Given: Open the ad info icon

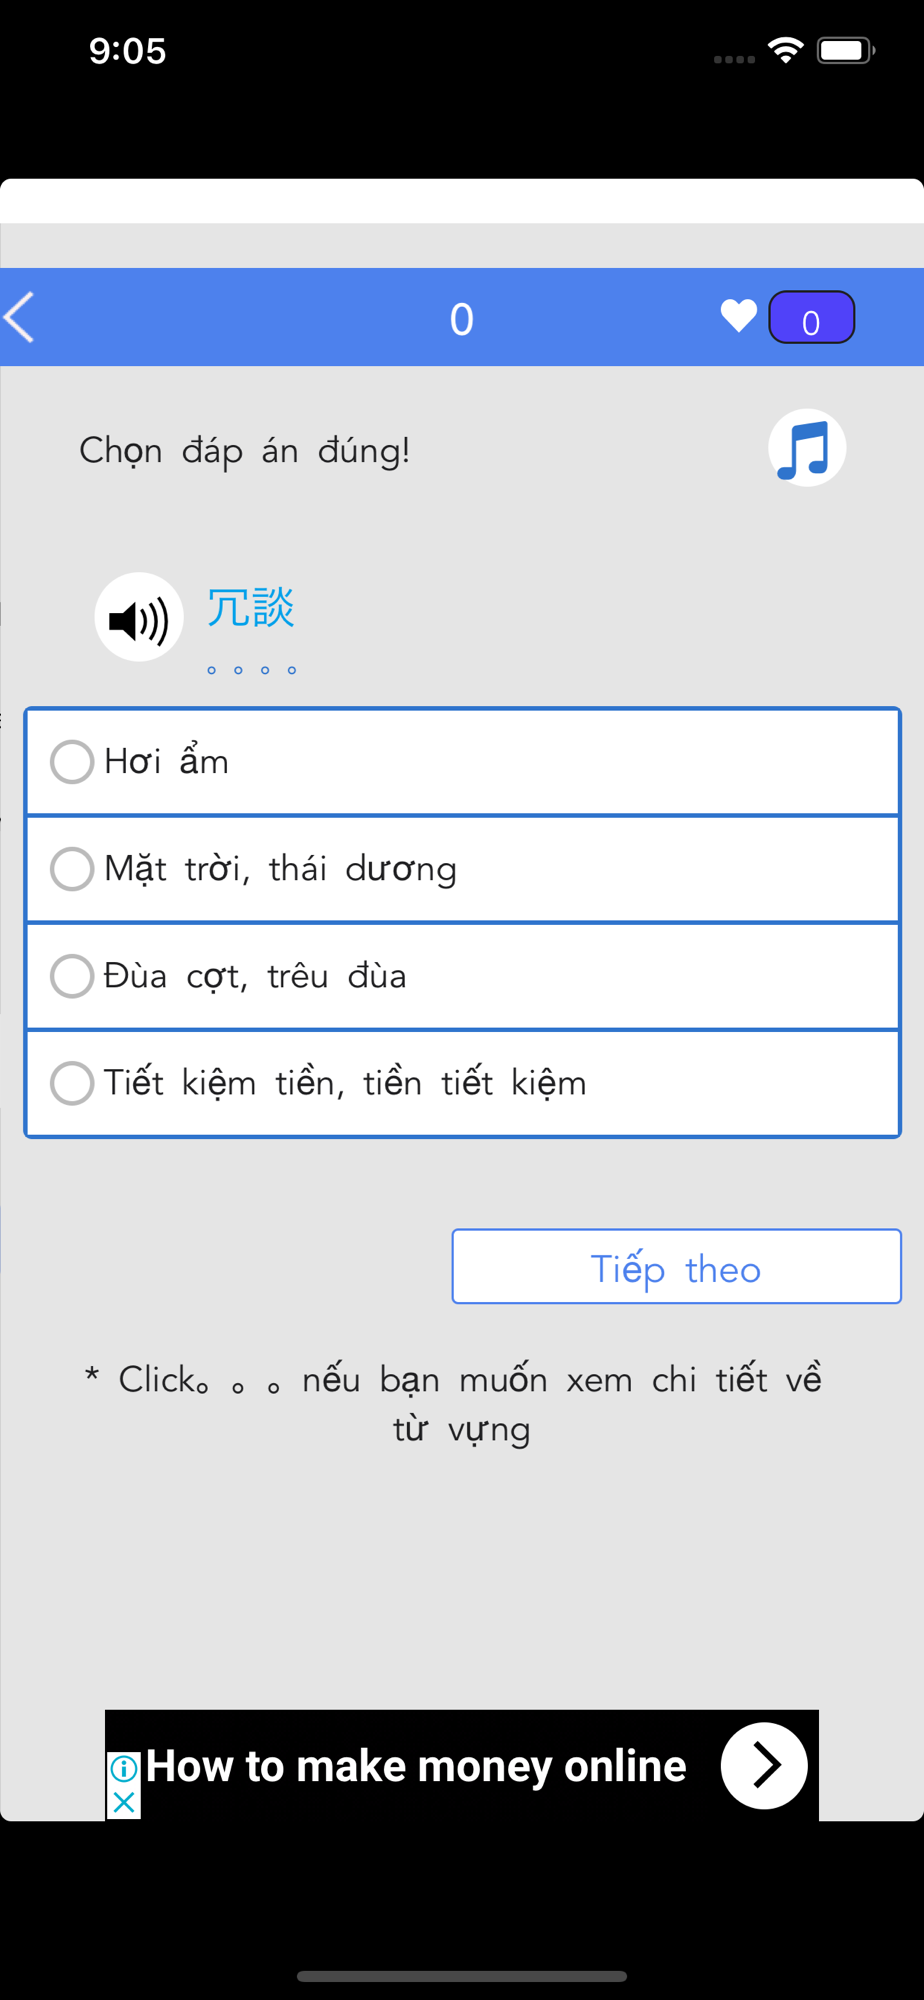Looking at the screenshot, I should pos(124,1769).
